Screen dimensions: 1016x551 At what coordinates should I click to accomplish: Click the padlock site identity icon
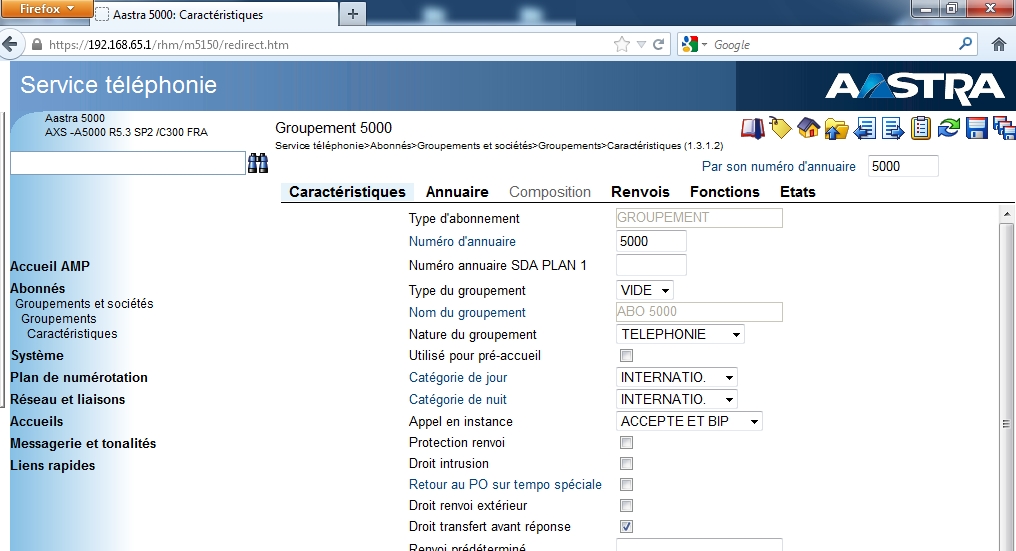pyautogui.click(x=37, y=45)
